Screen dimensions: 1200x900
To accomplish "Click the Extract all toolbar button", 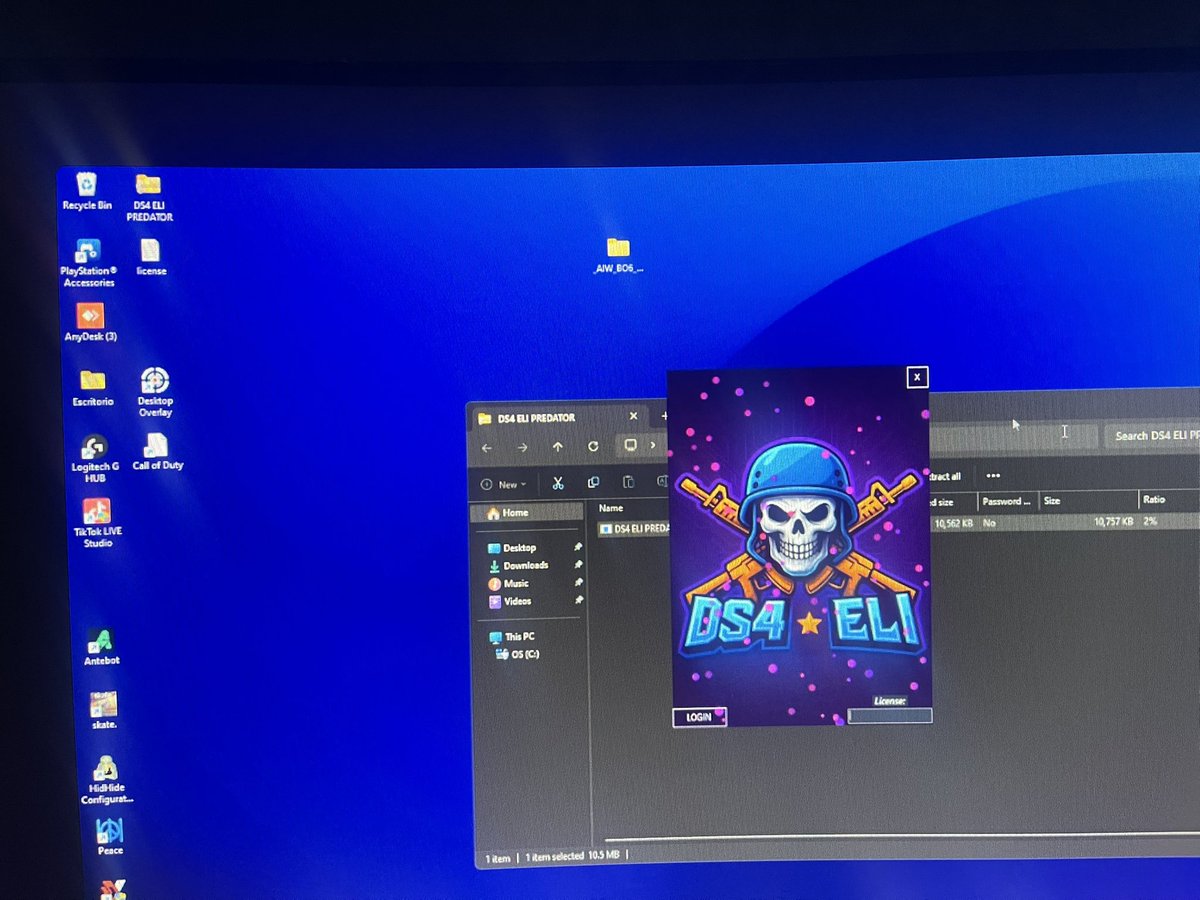I will point(944,477).
